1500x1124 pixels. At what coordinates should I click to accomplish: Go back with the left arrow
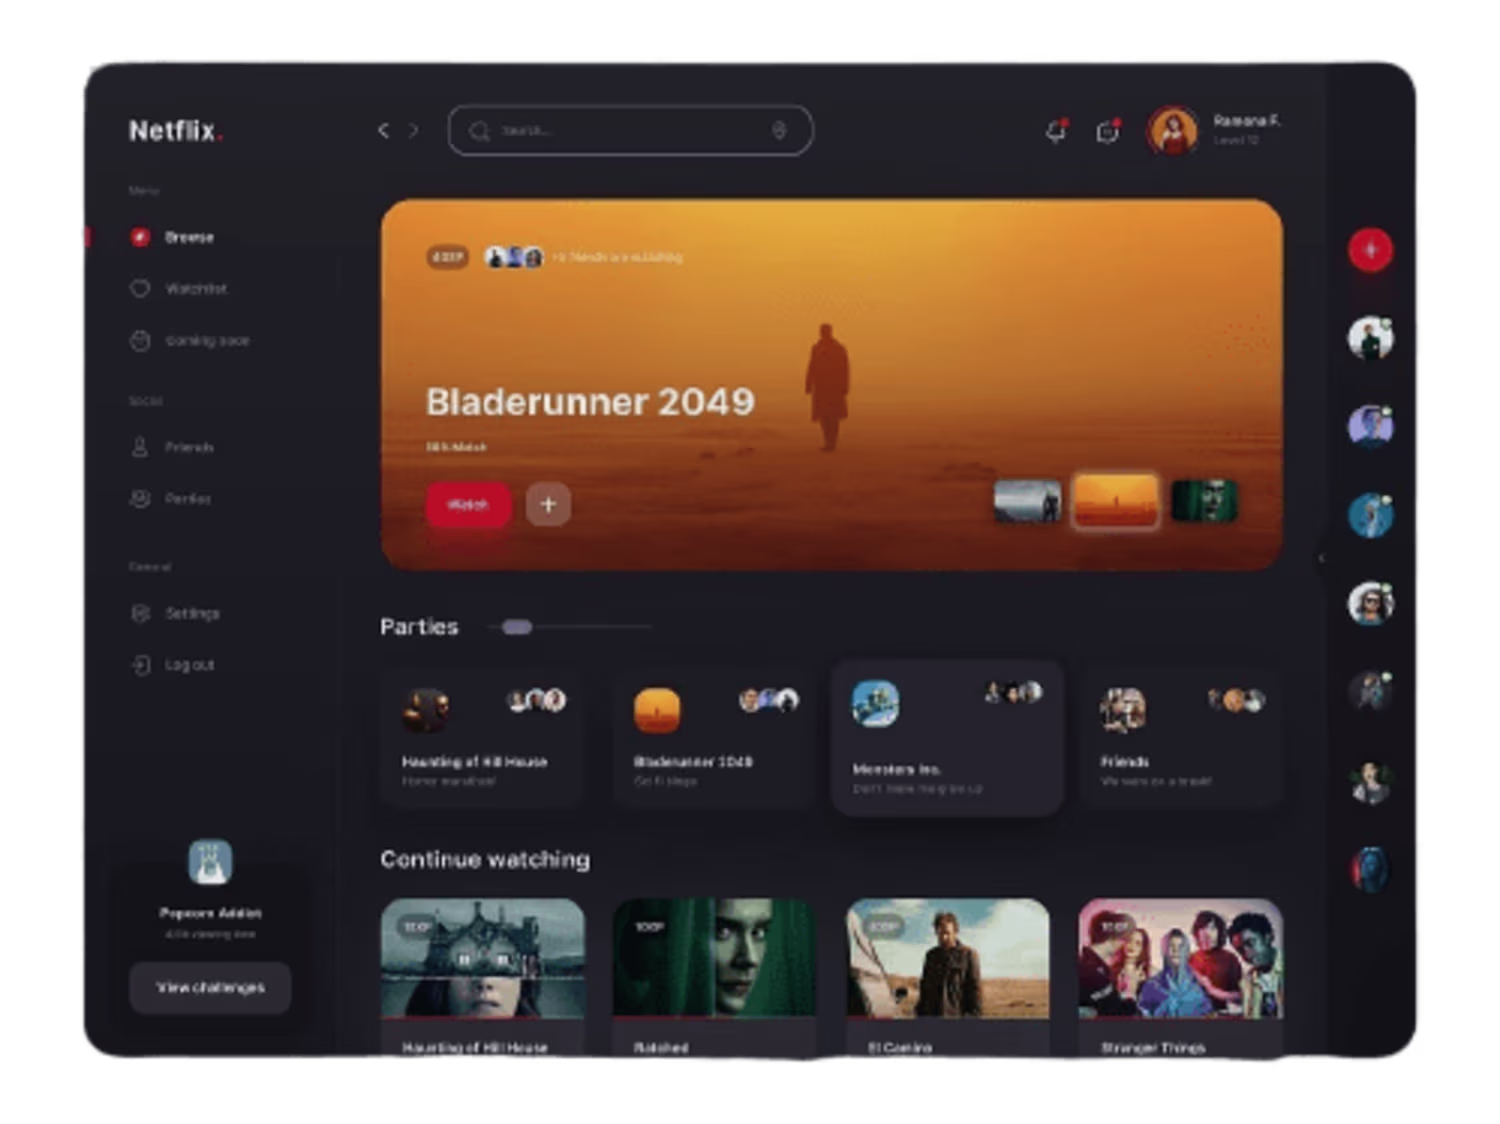click(383, 130)
